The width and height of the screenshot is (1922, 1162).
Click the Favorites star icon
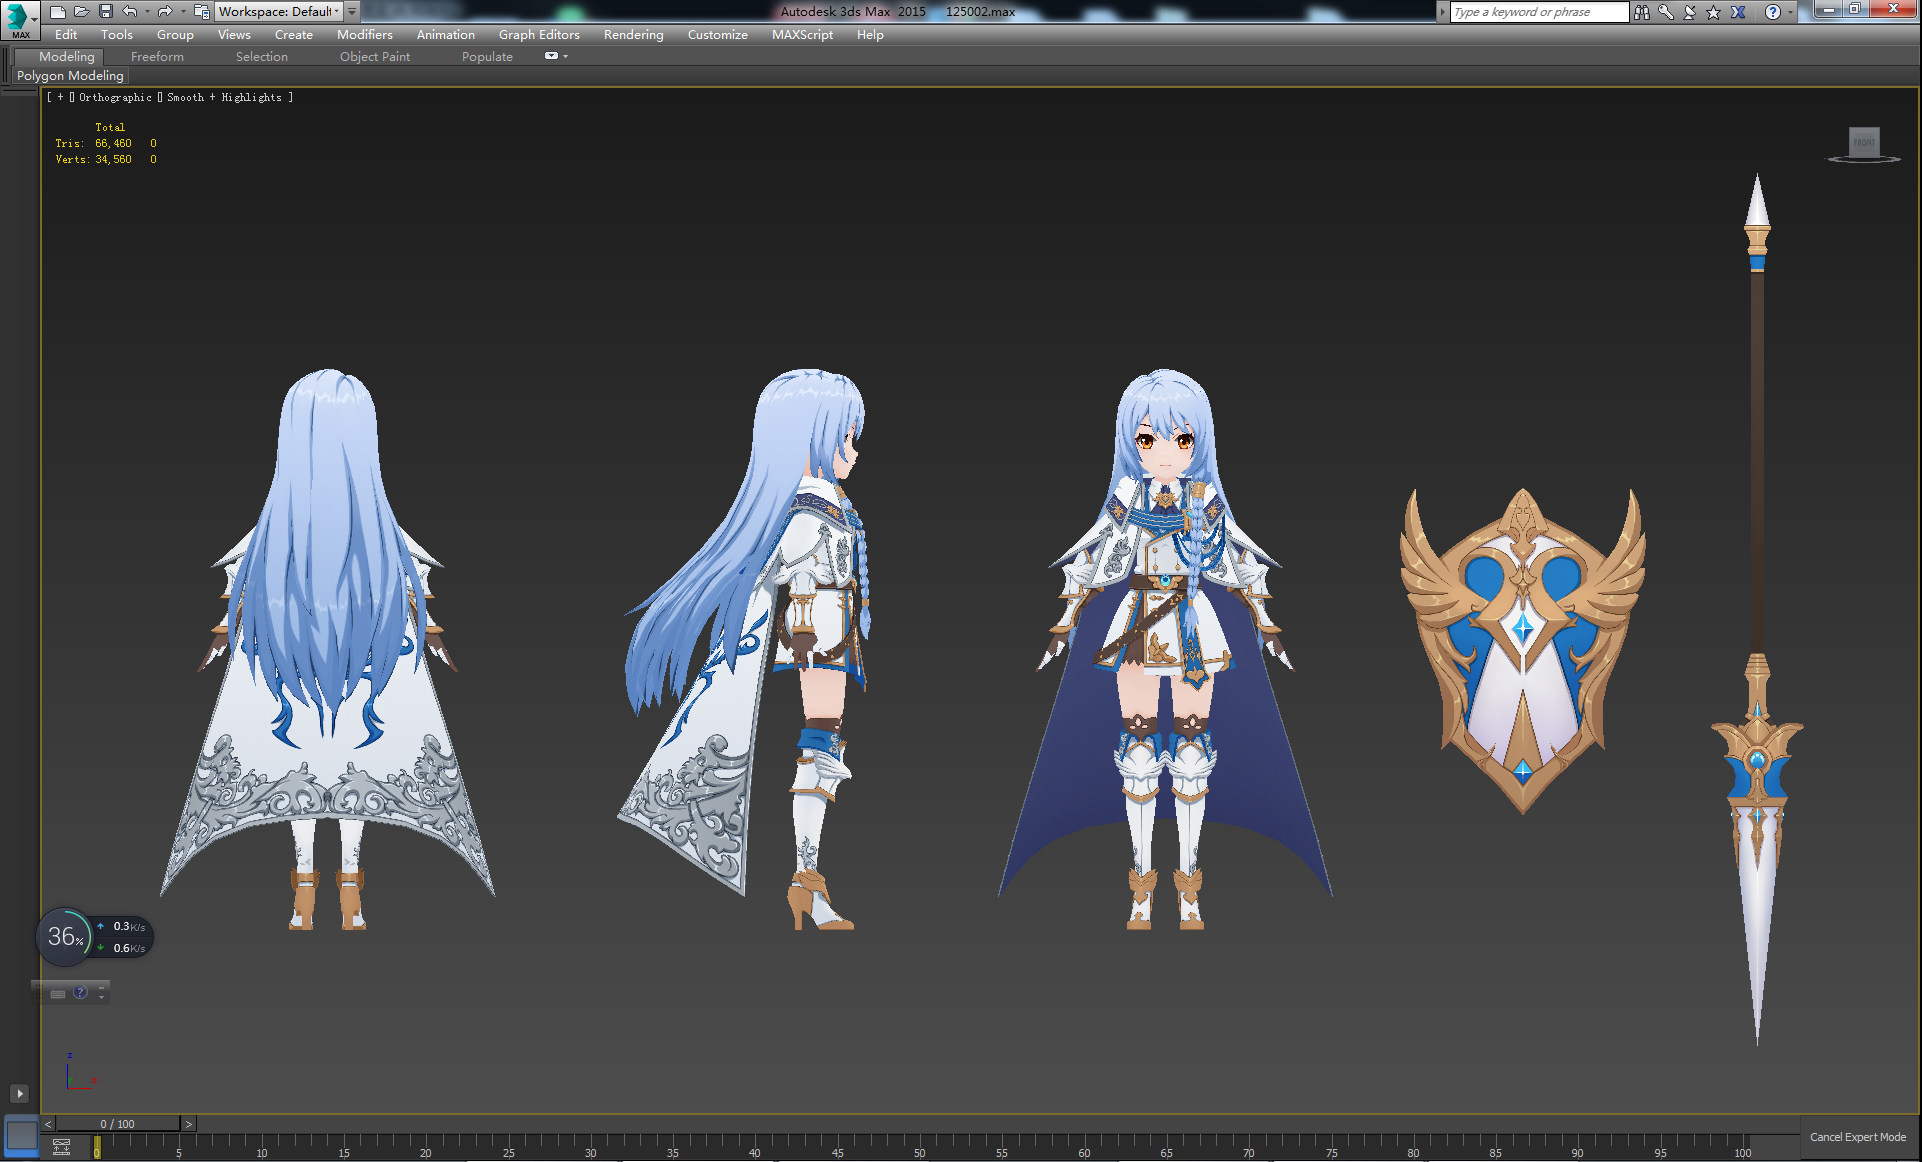1714,12
